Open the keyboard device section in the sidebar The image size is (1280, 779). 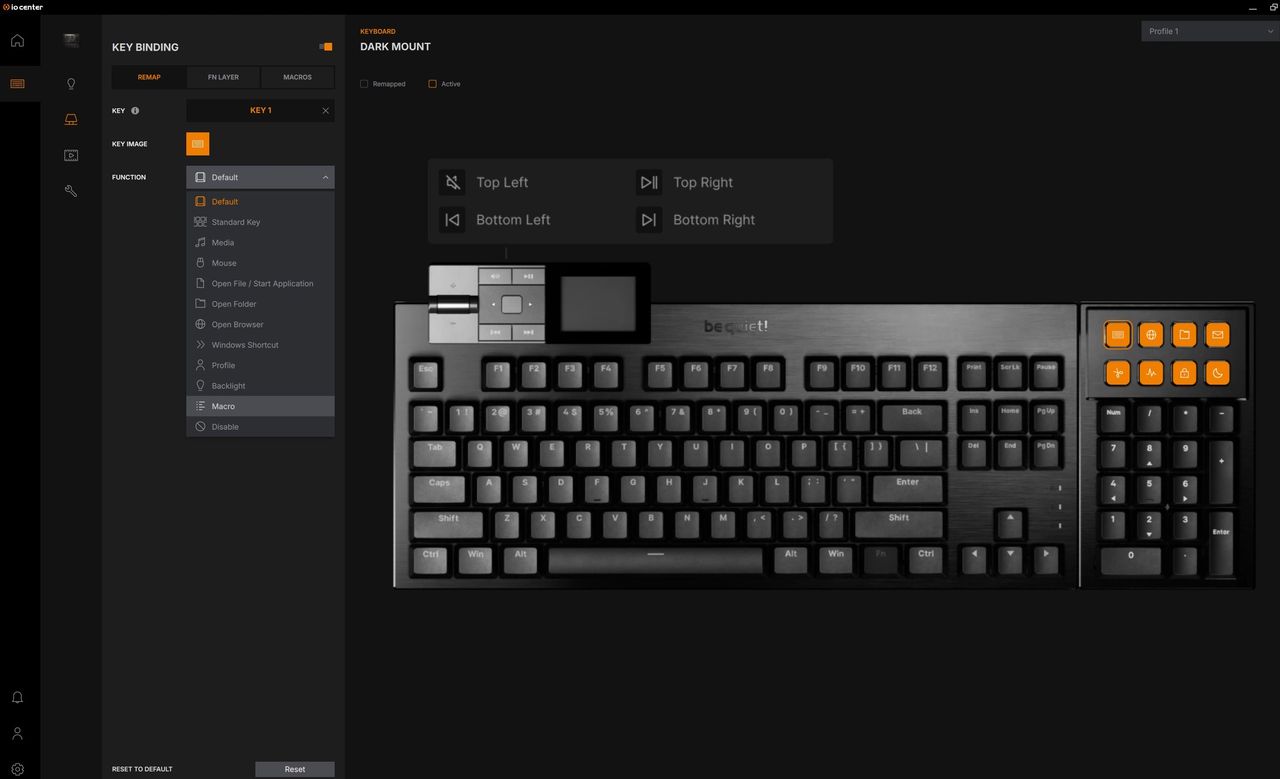(17, 84)
